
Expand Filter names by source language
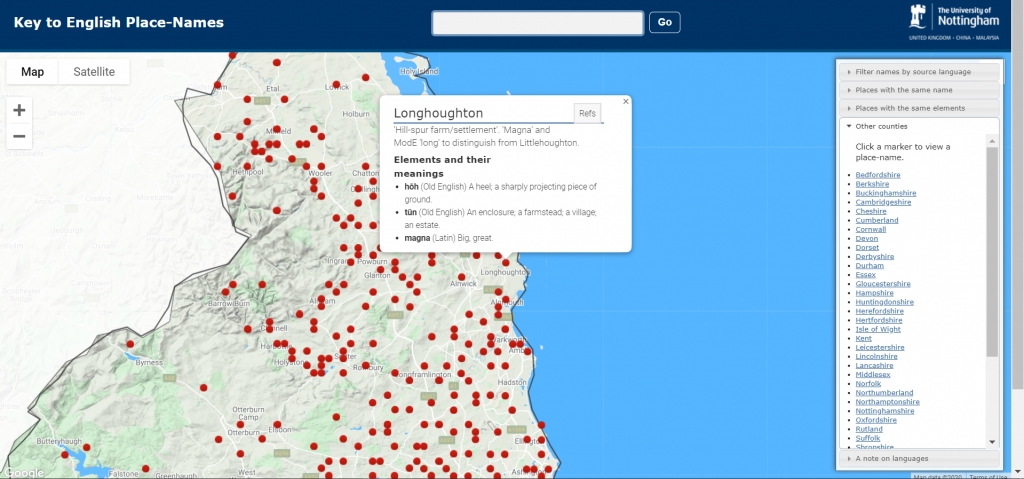tap(918, 72)
